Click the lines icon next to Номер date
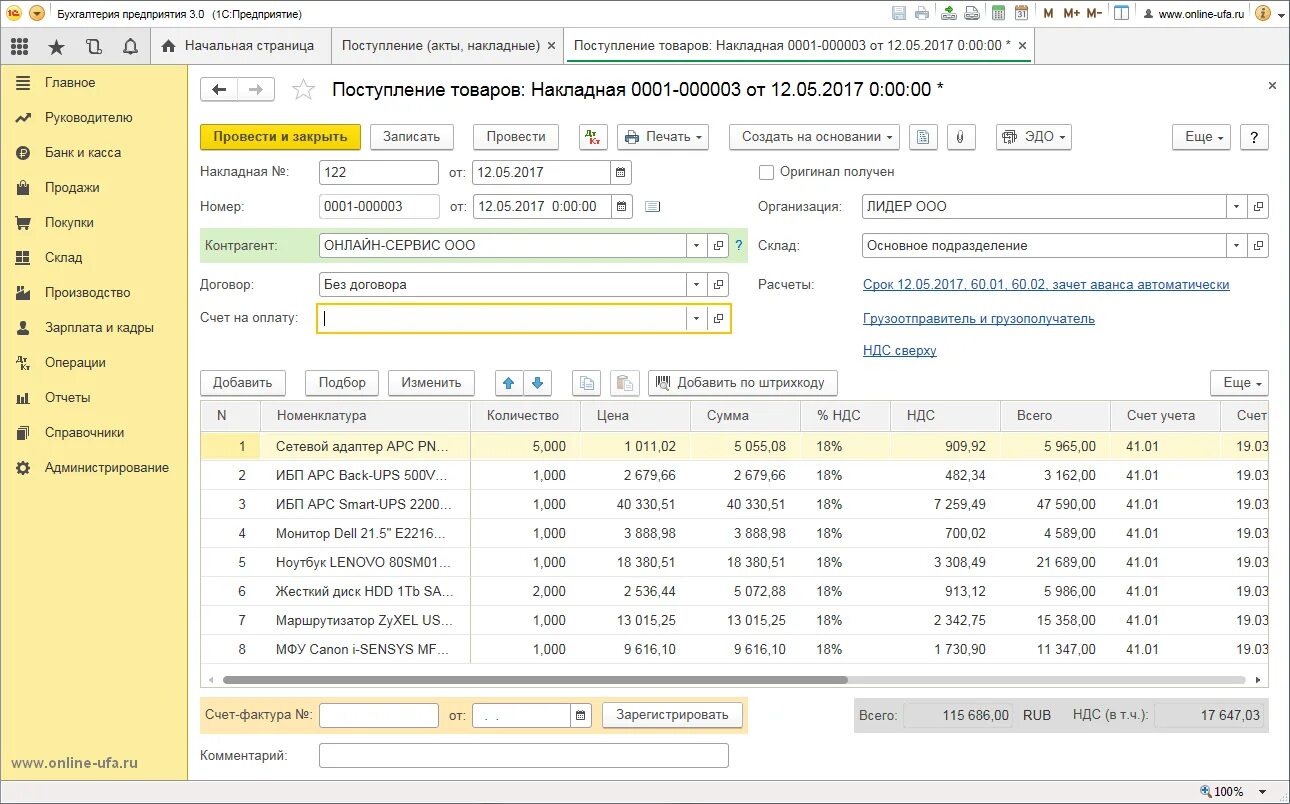 click(x=653, y=207)
